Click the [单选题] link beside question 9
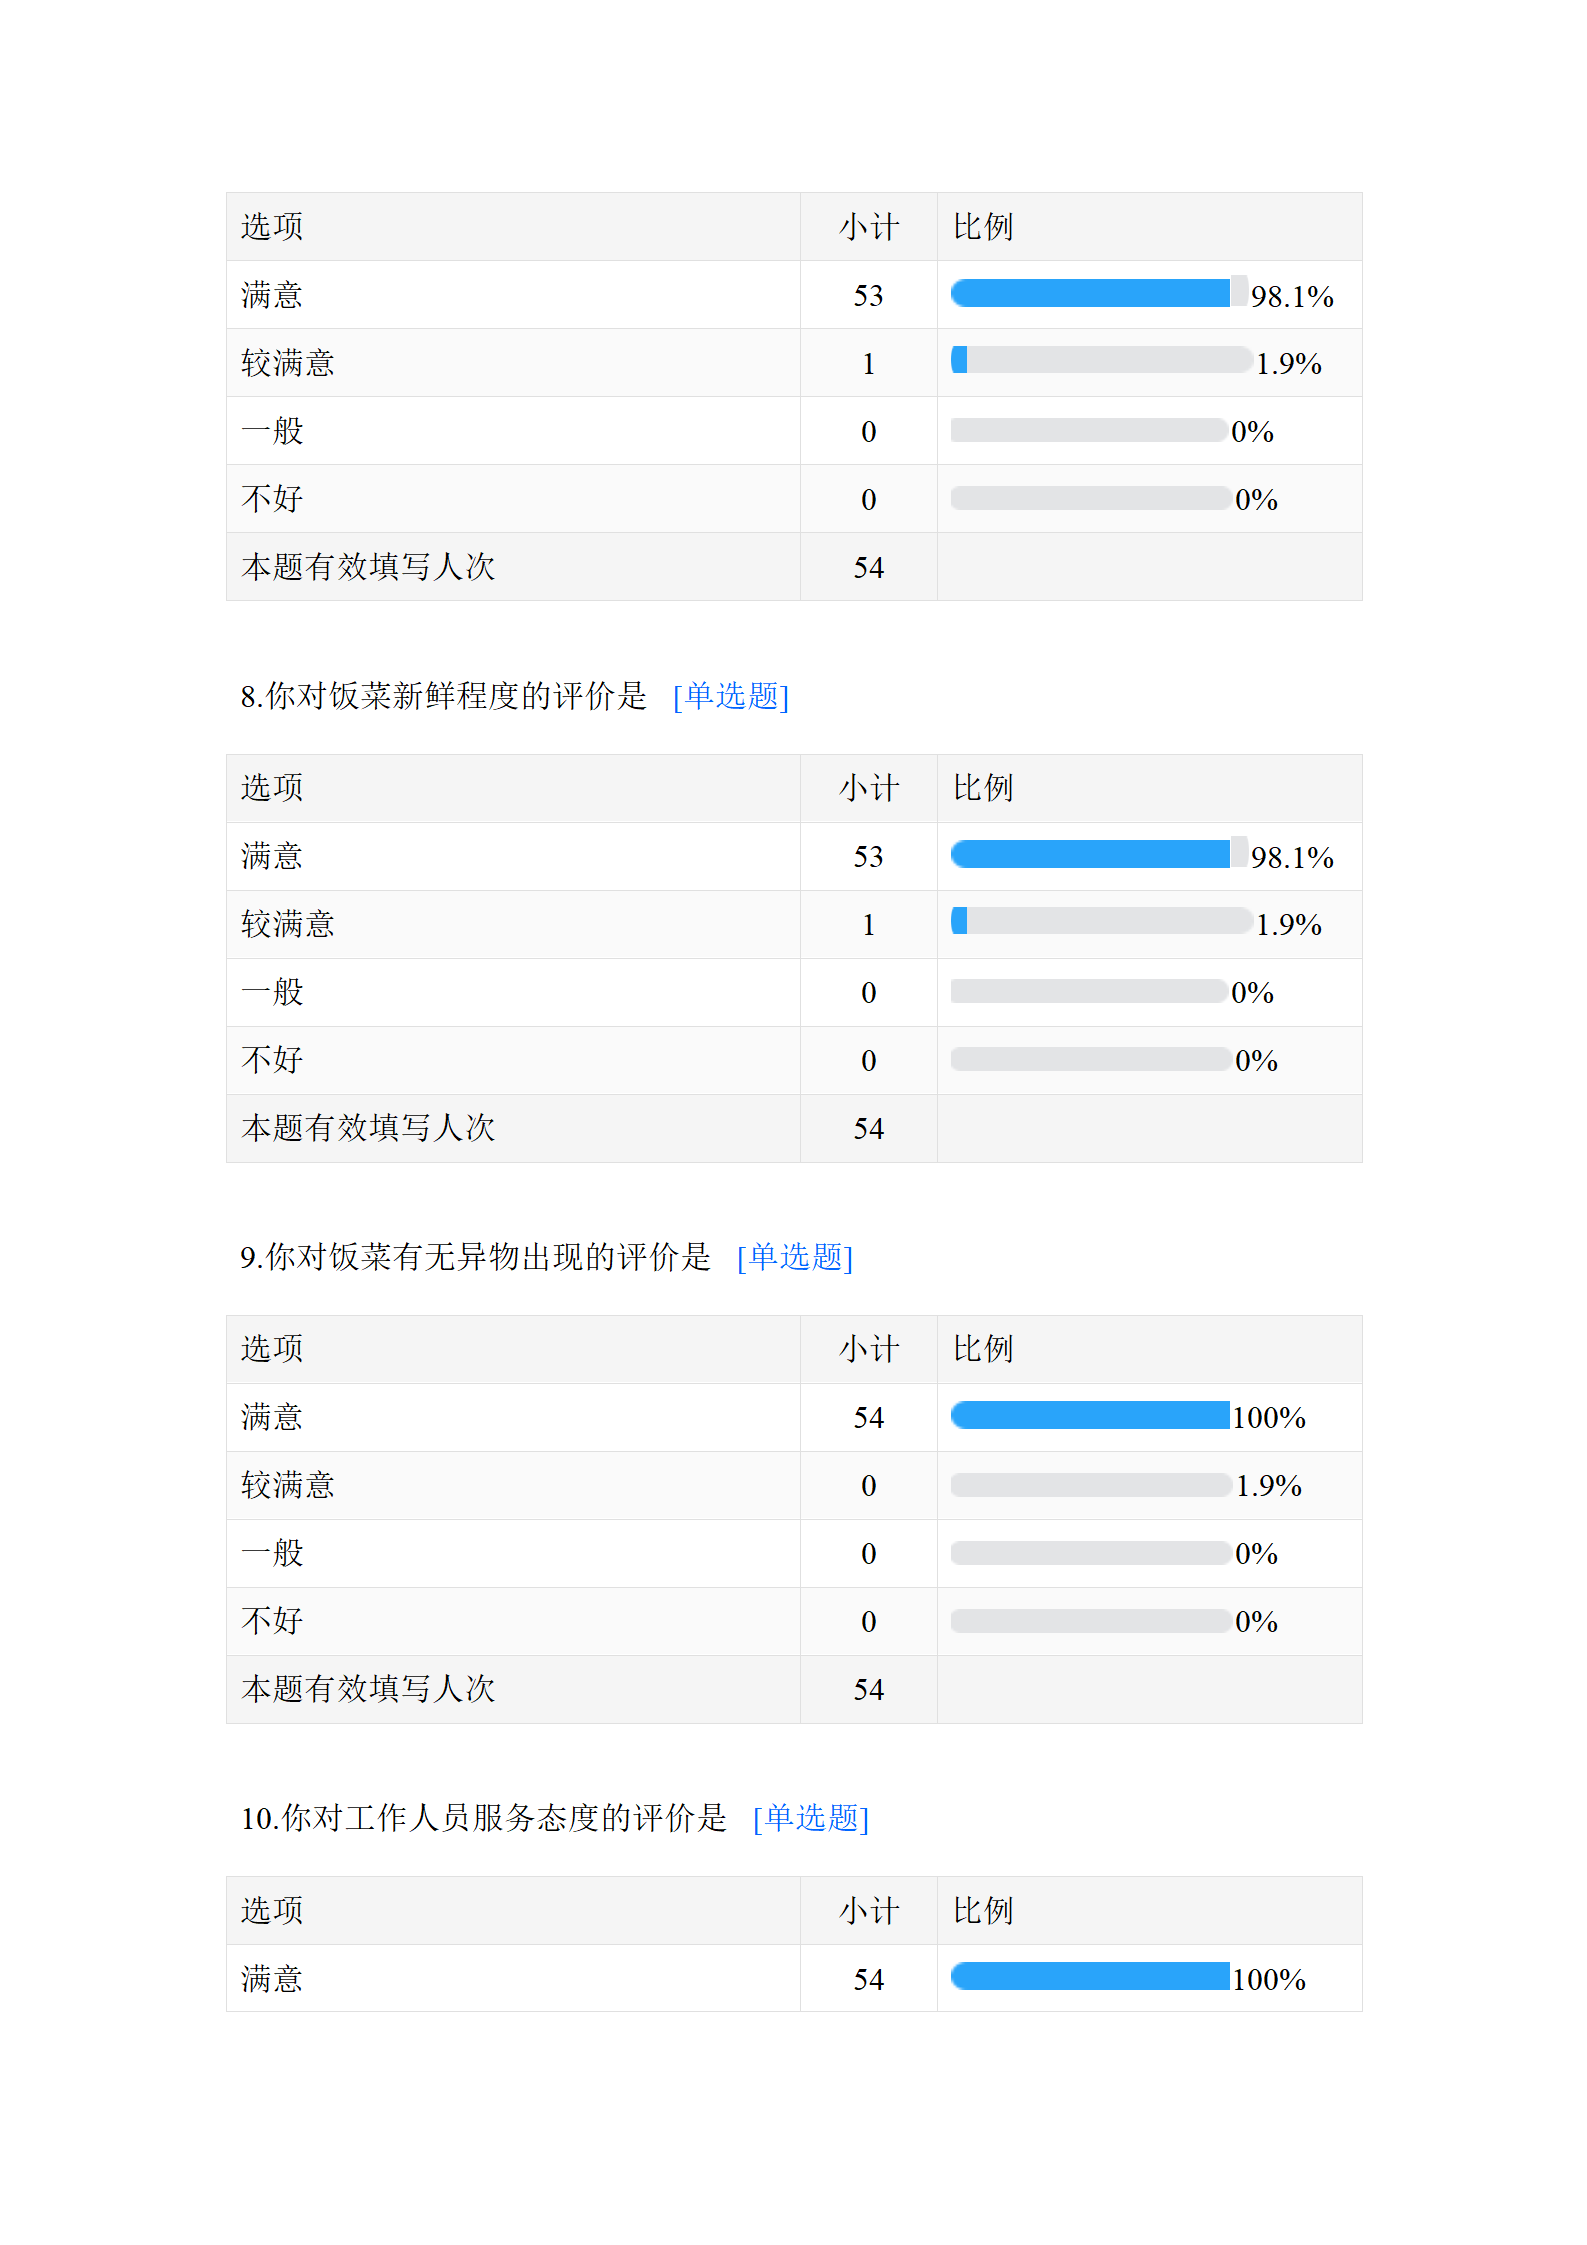This screenshot has width=1587, height=2245. [x=795, y=1257]
